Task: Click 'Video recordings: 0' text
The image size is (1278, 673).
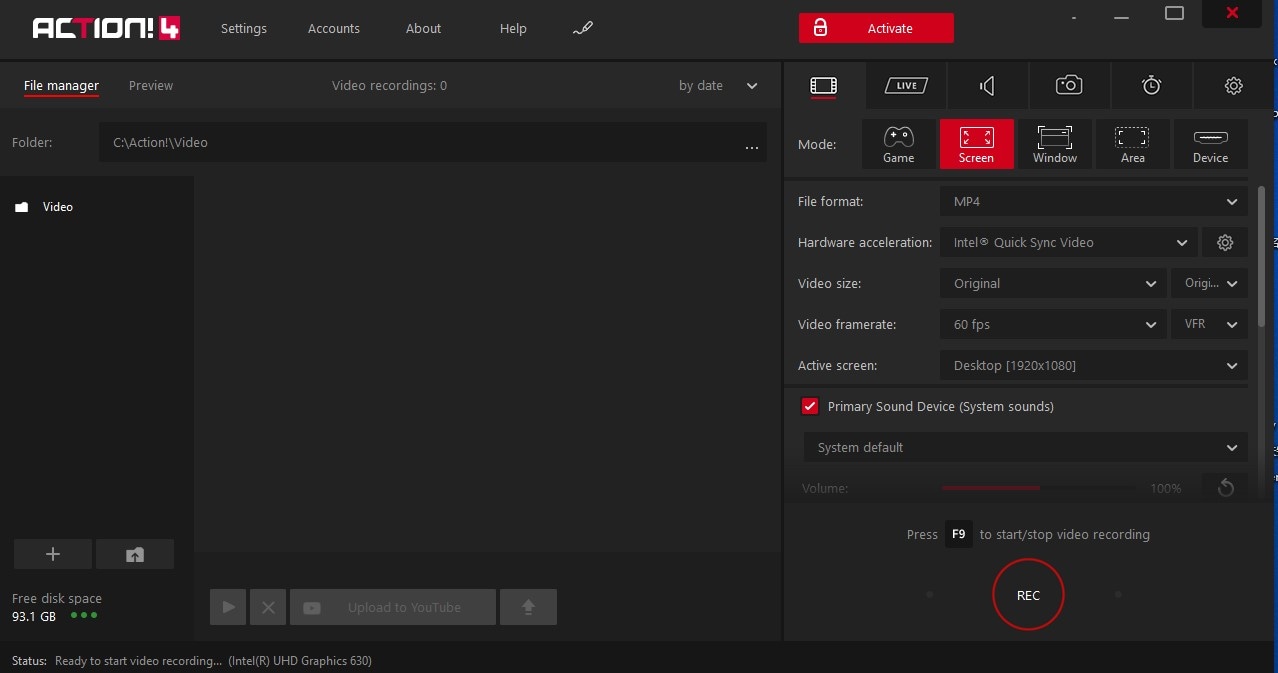Action: [390, 86]
